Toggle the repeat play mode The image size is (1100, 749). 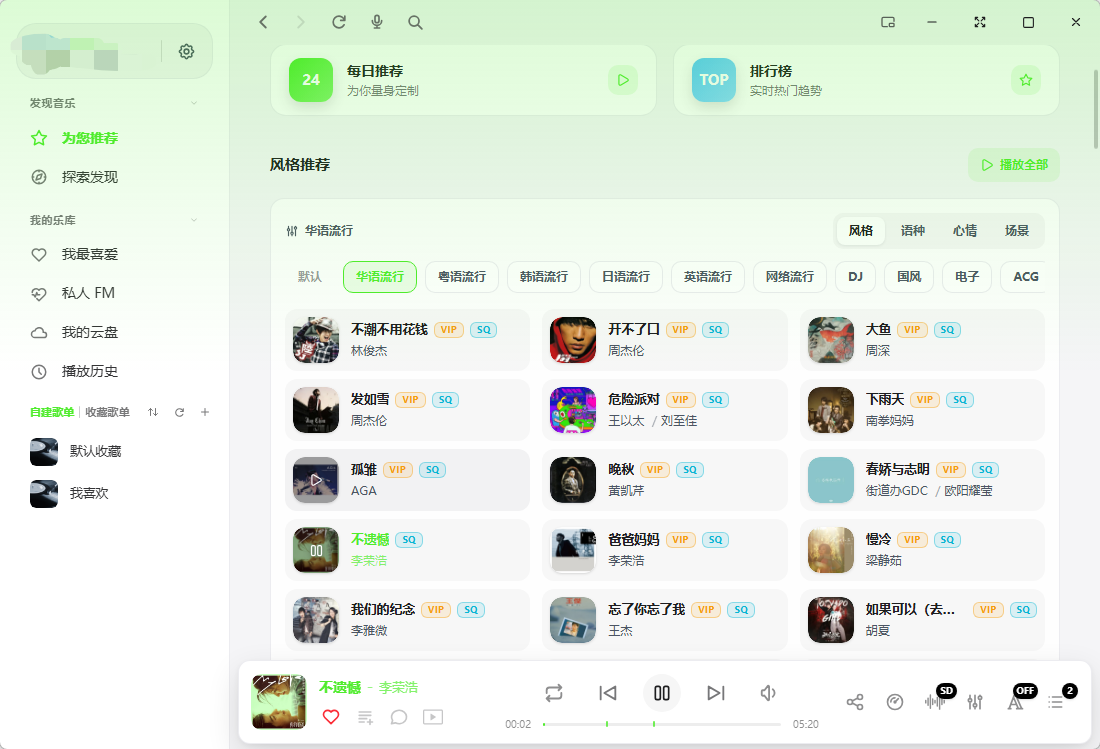[554, 693]
